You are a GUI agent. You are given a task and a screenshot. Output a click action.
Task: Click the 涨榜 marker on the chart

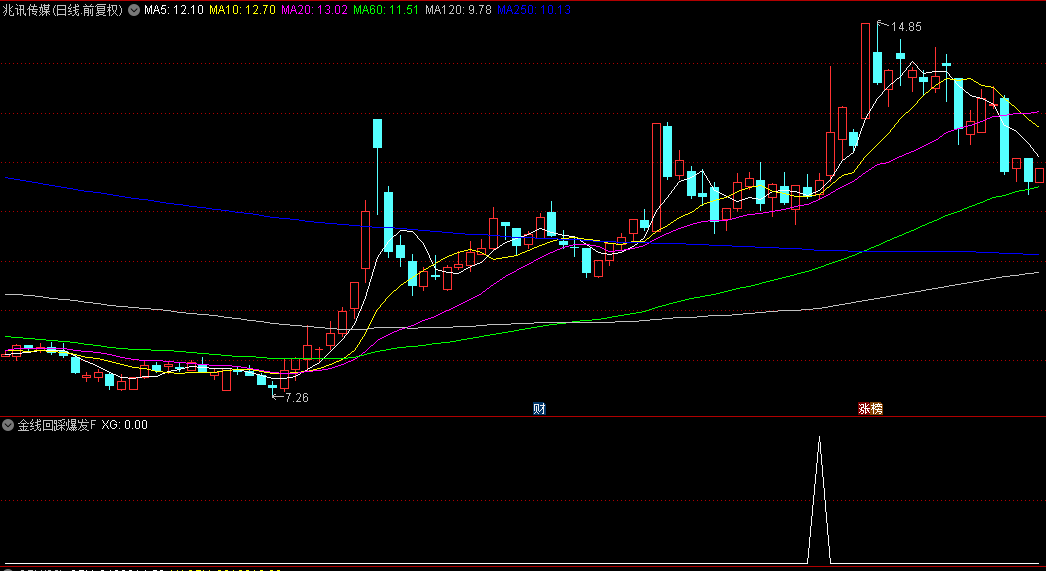(870, 408)
